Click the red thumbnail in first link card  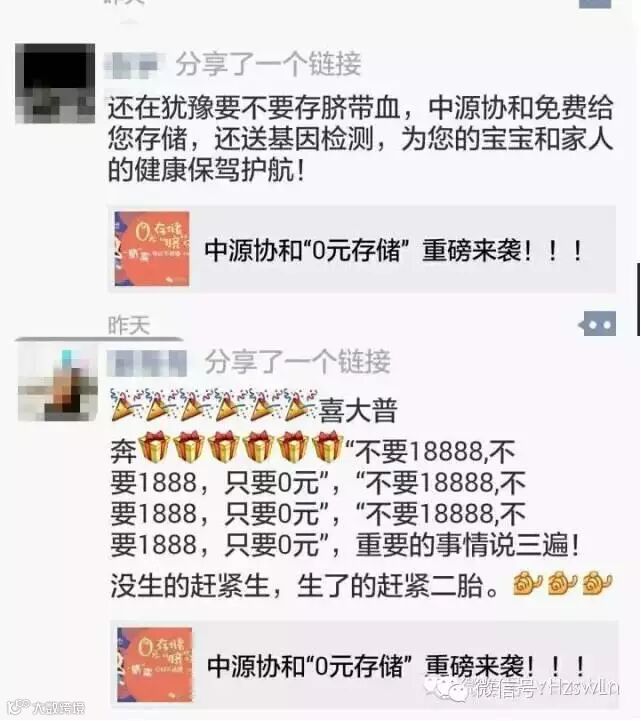[x=152, y=249]
